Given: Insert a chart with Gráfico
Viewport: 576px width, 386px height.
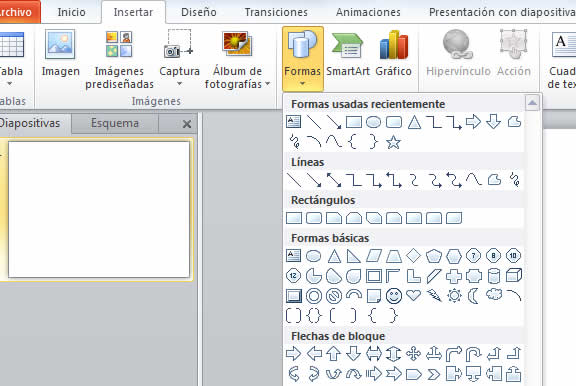Looking at the screenshot, I should pyautogui.click(x=393, y=54).
